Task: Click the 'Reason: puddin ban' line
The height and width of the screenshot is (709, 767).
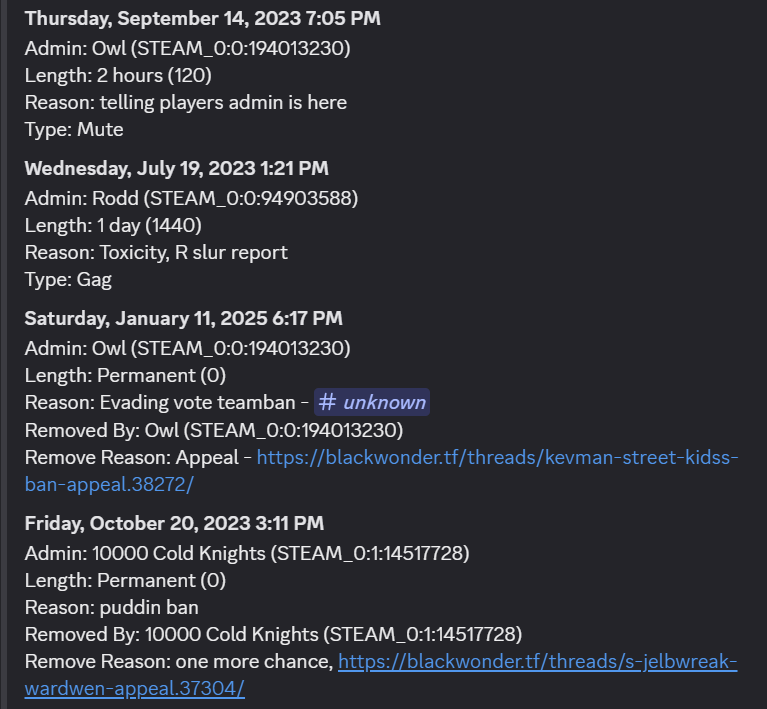Action: coord(112,608)
